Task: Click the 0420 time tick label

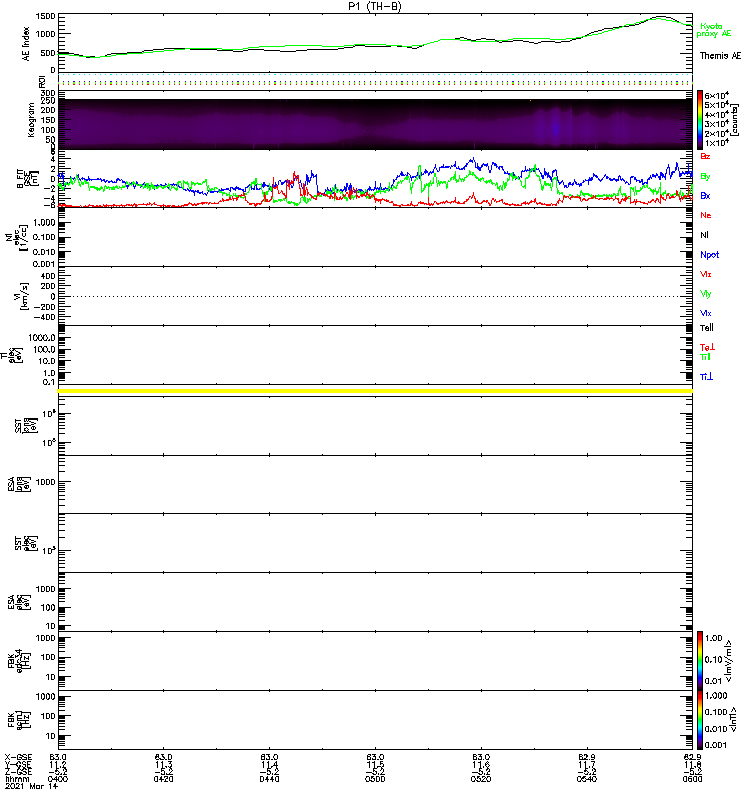Action: coord(164,779)
